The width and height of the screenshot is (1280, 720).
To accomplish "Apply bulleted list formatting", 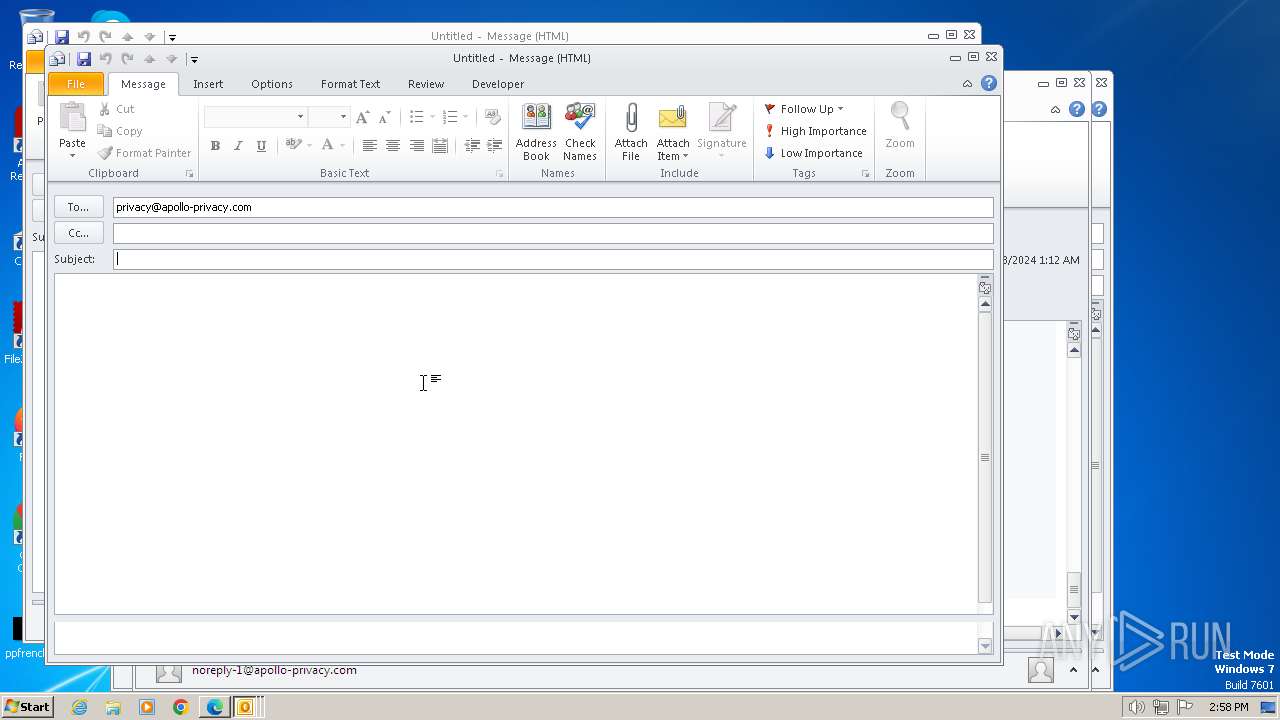I will 417,117.
